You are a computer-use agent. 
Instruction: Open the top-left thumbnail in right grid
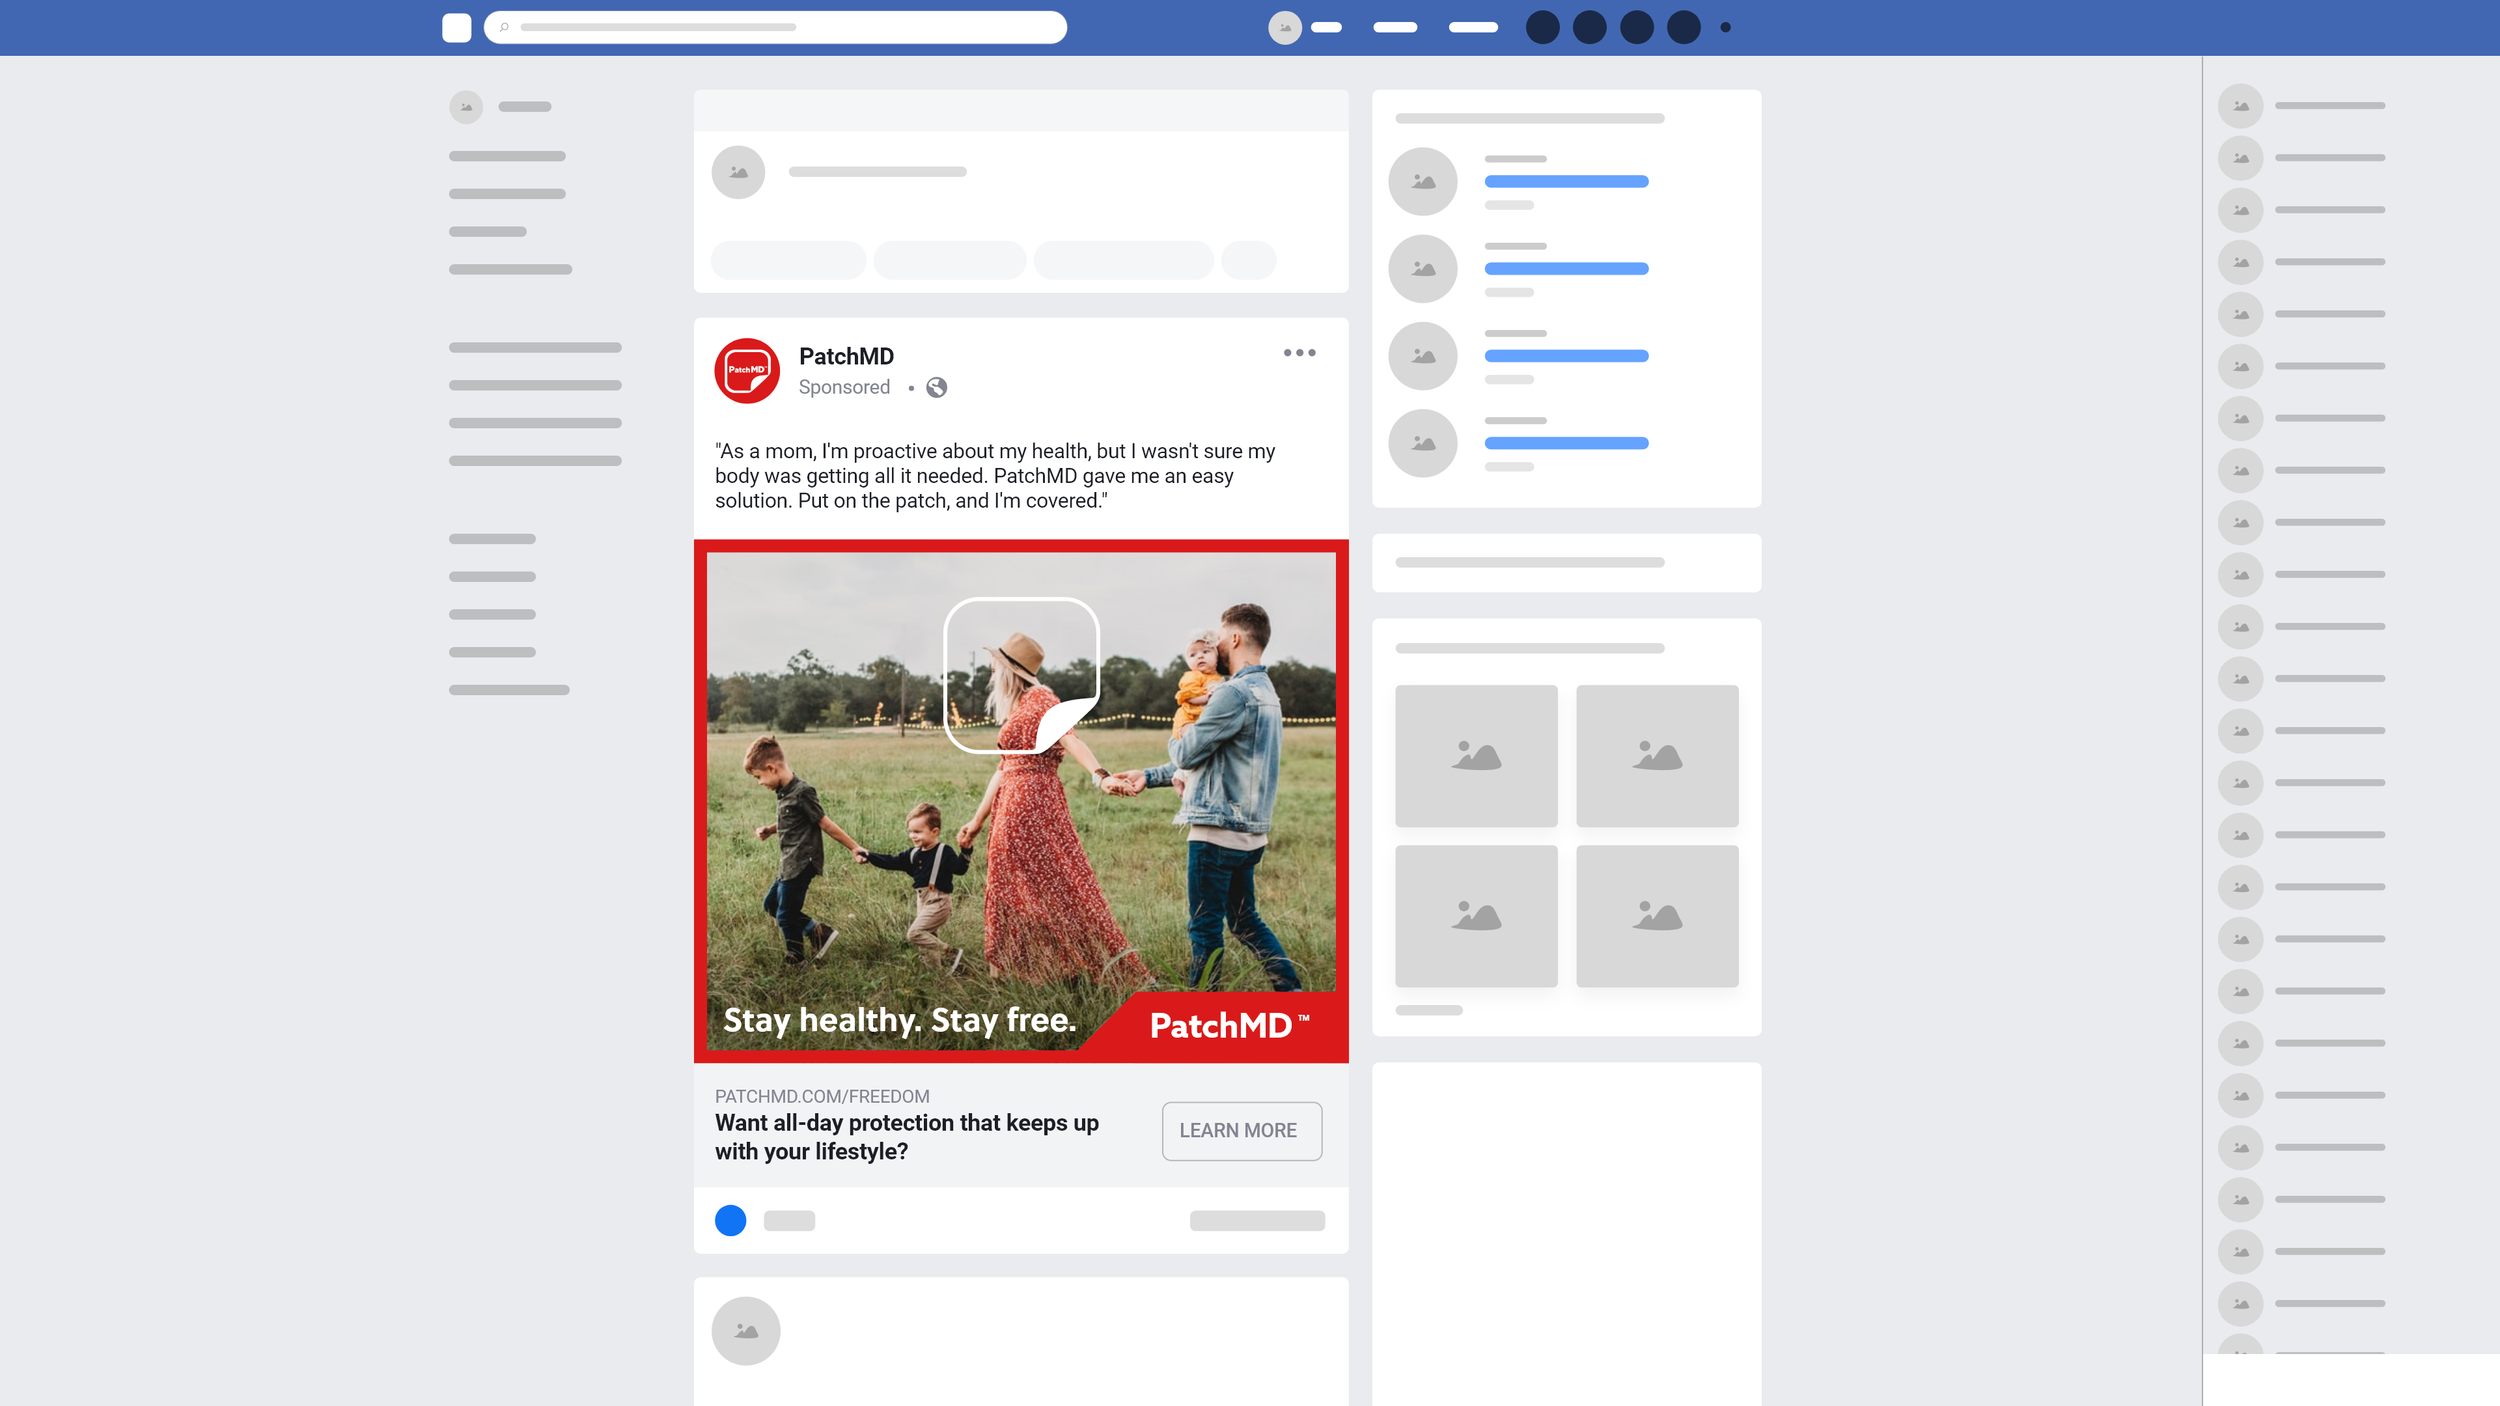click(x=1476, y=756)
